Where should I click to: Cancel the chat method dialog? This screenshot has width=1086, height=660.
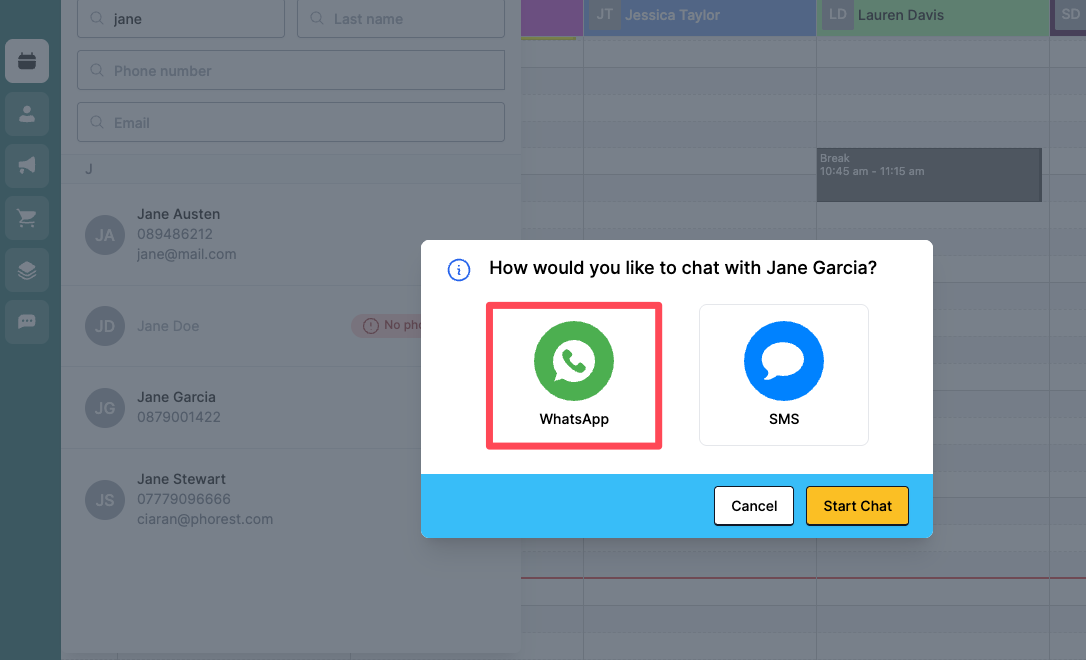pos(753,506)
